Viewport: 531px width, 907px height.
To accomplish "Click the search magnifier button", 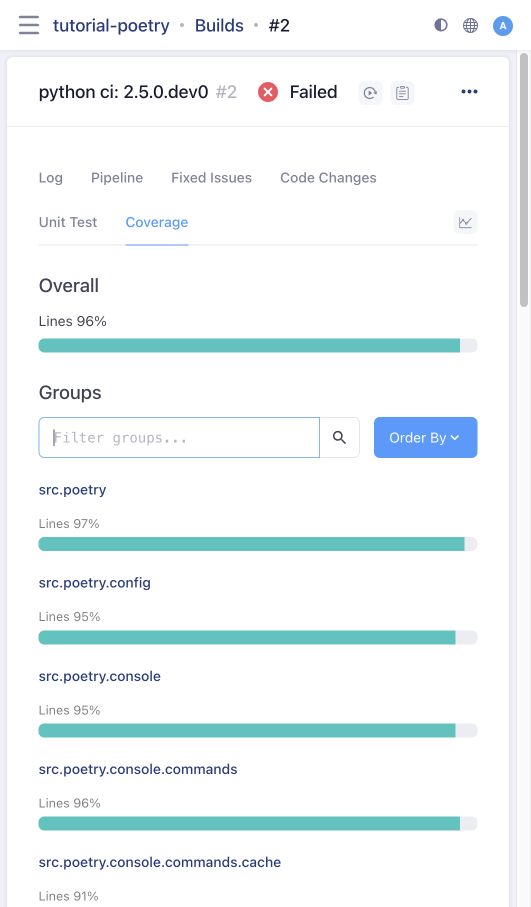I will pyautogui.click(x=340, y=437).
